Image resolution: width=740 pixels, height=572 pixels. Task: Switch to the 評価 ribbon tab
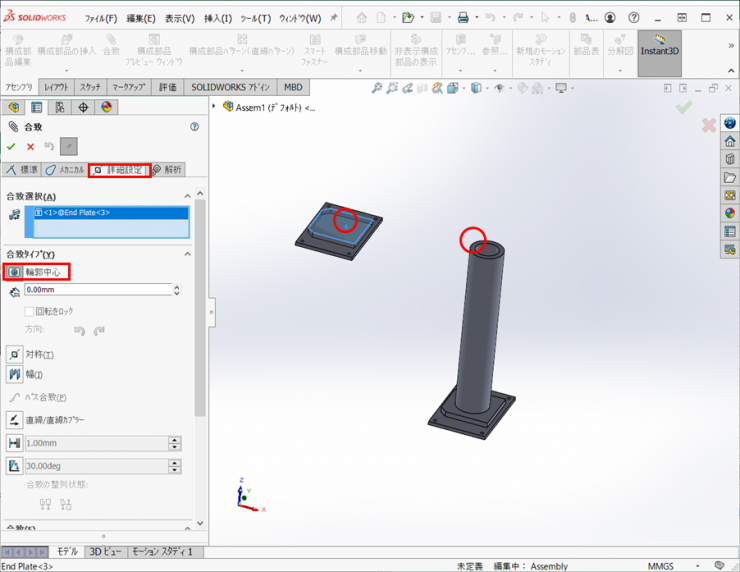(167, 87)
